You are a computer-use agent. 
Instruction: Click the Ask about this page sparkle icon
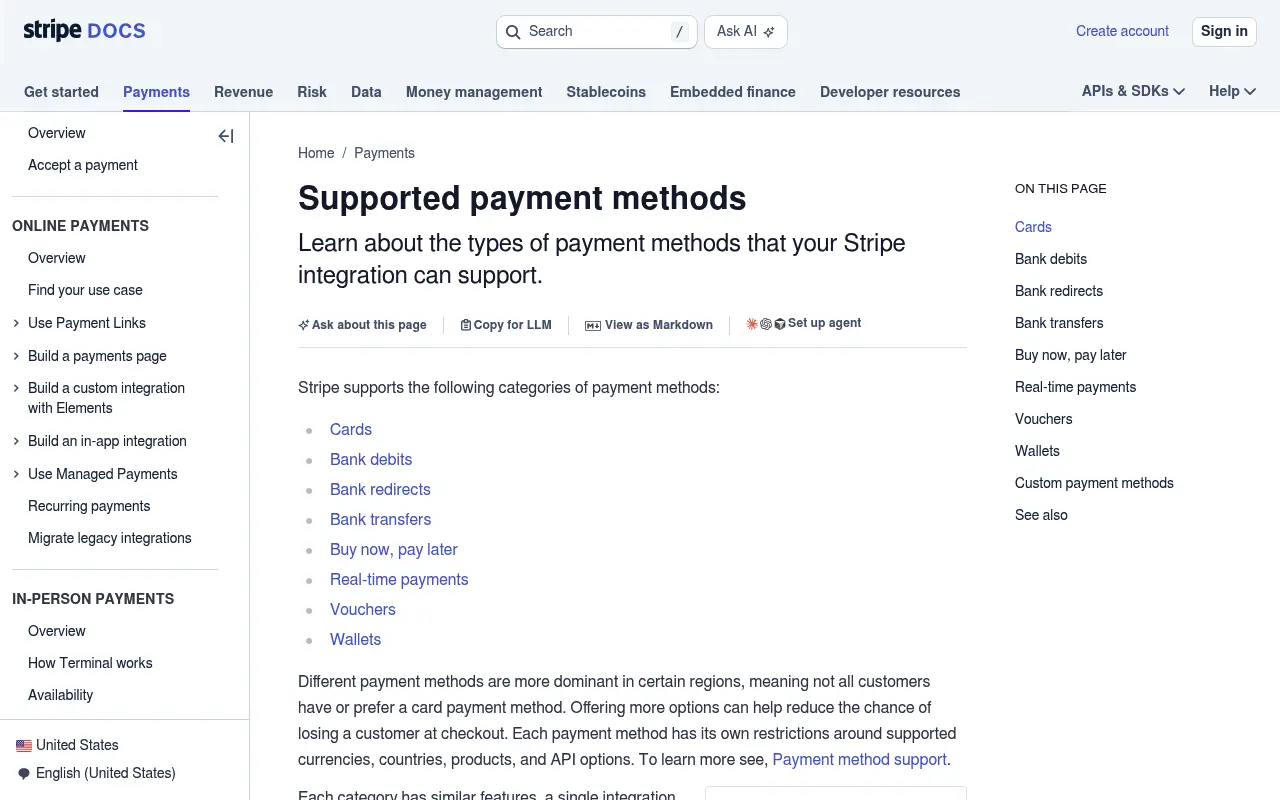[304, 325]
